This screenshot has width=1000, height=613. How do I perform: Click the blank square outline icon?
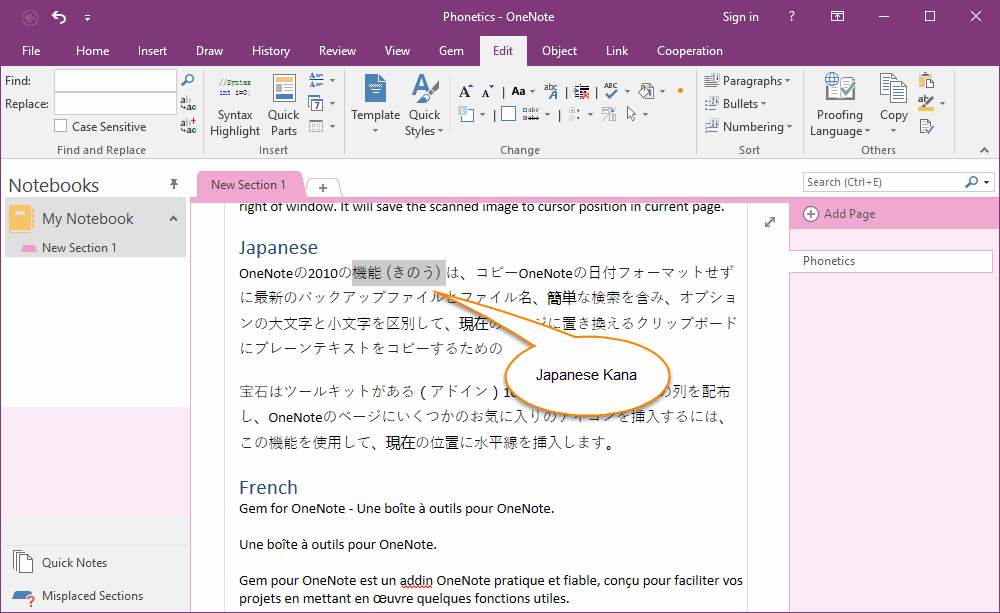508,114
